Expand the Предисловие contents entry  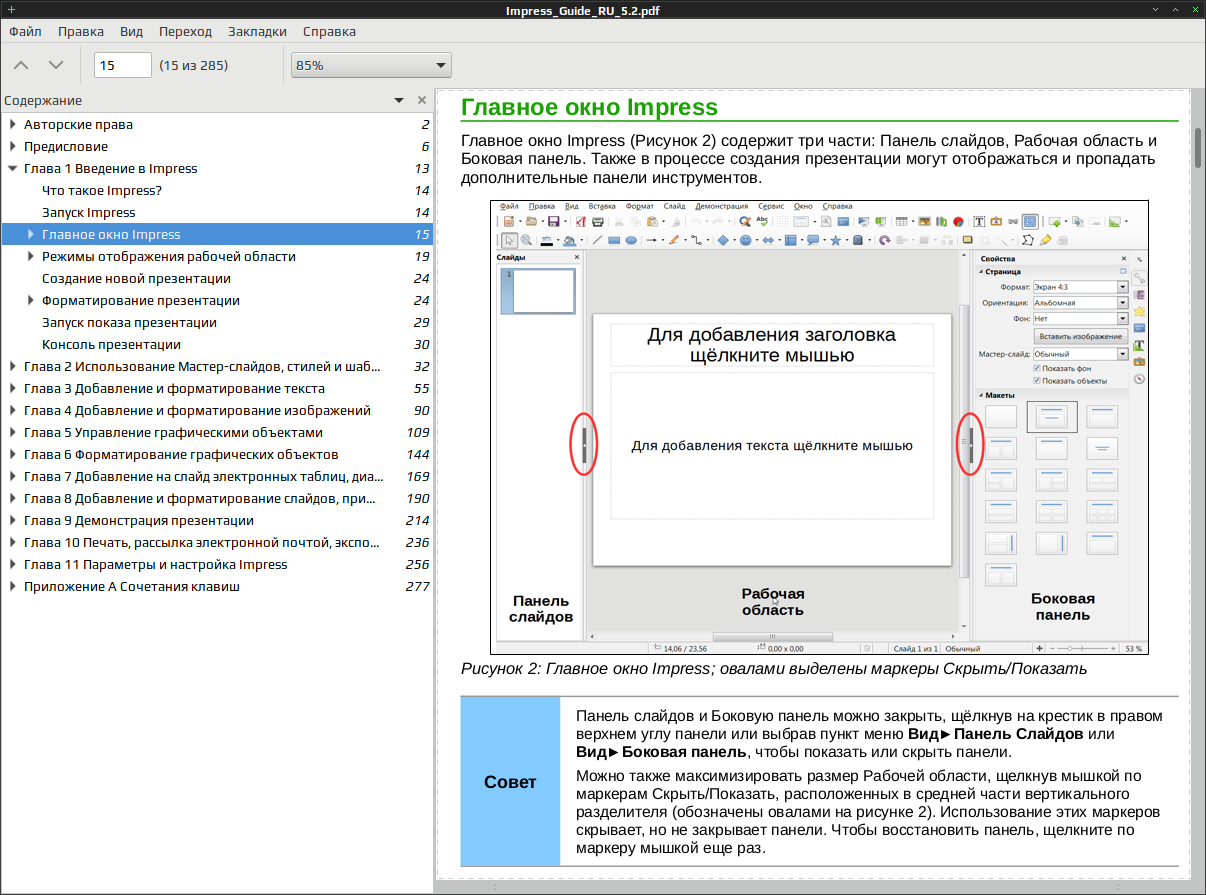(x=12, y=147)
